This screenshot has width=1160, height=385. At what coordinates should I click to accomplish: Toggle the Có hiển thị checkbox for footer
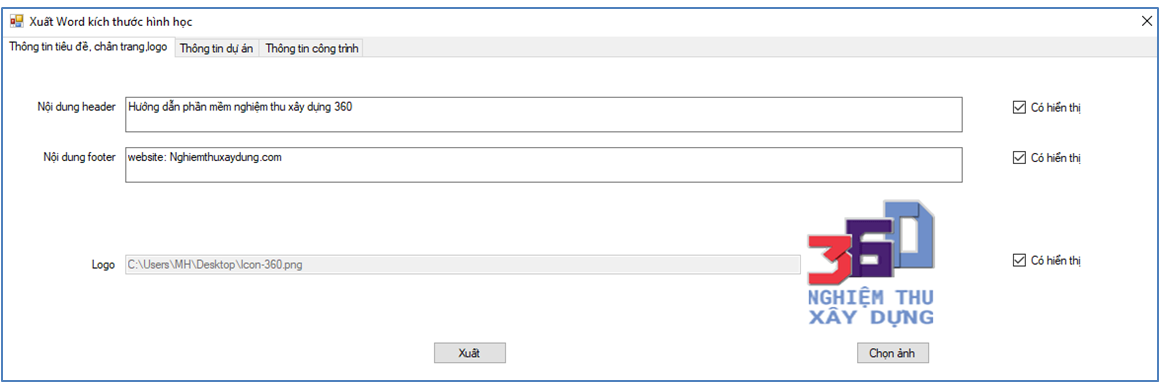tap(1019, 158)
